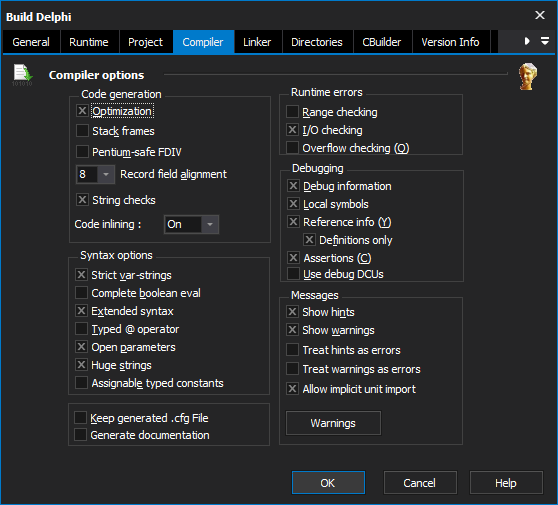Click the compiler options document icon
The width and height of the screenshot is (558, 505).
[22, 75]
